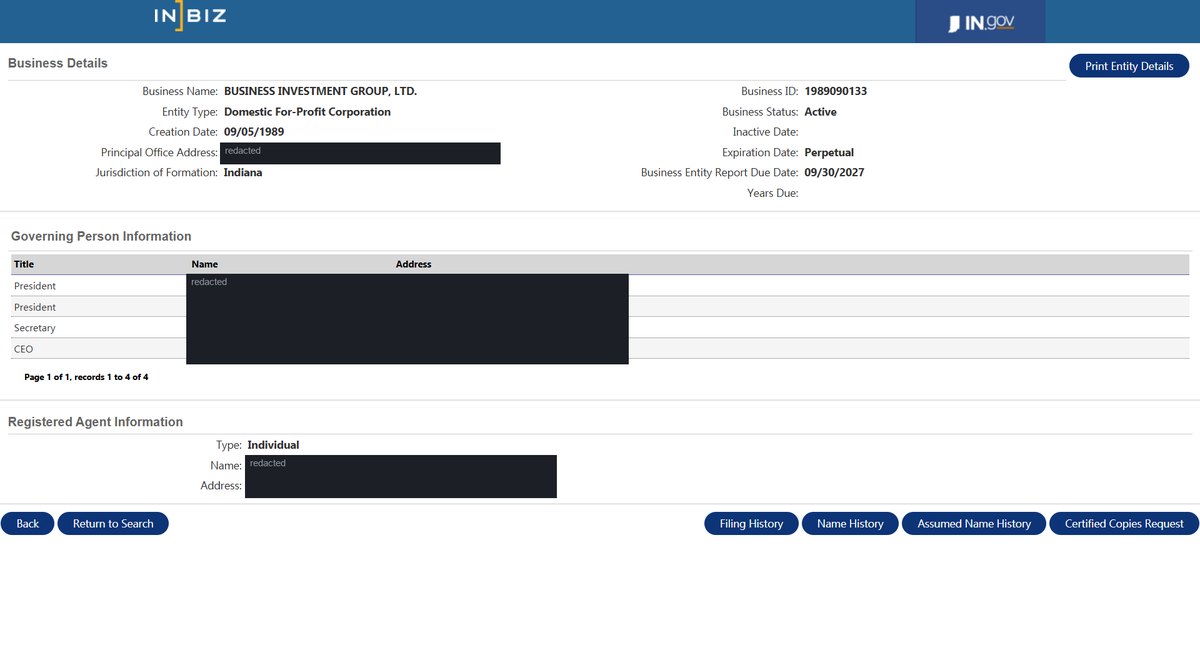Click entity type Domestic For-Profit Corporation

[307, 112]
